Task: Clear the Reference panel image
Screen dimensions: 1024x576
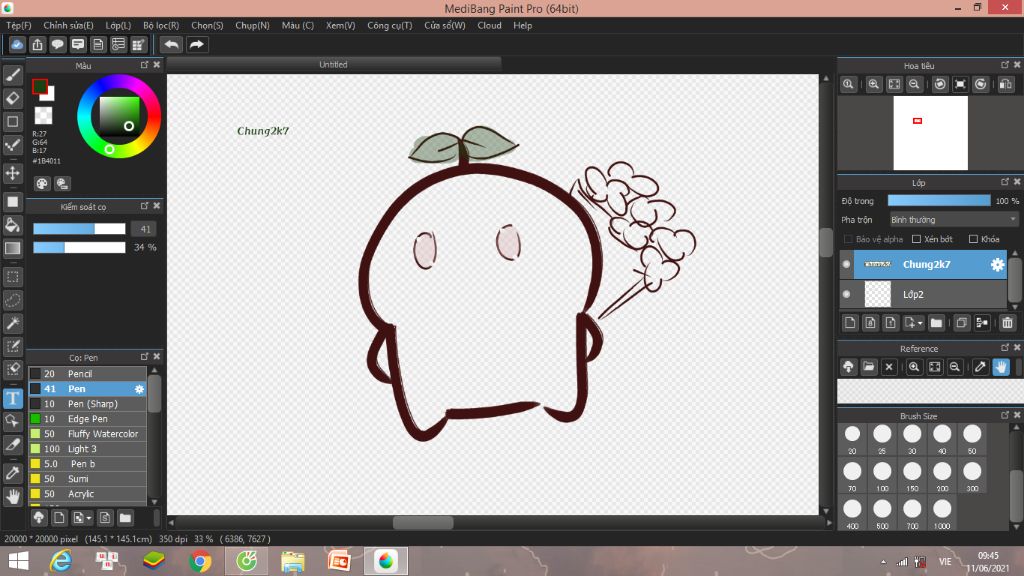Action: pos(889,367)
